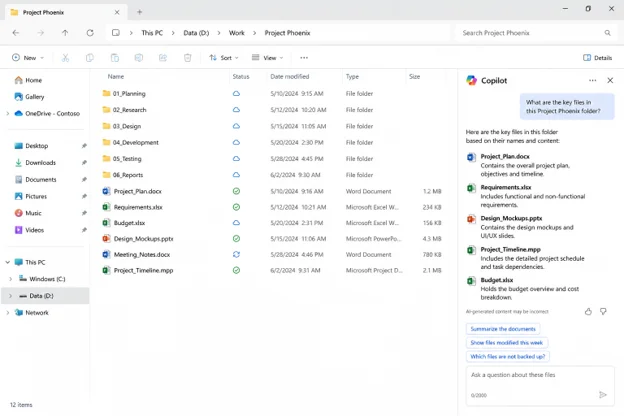The height and width of the screenshot is (416, 624).
Task: Sort by Date modified column header
Action: coord(290,76)
